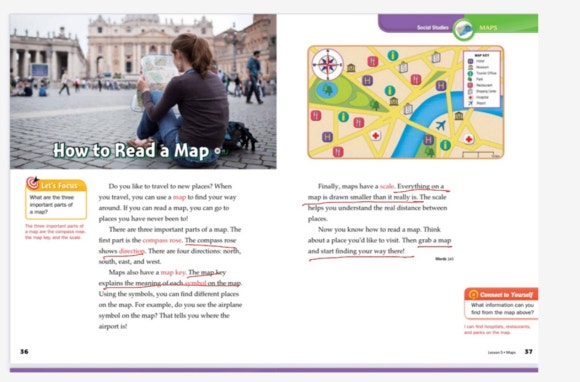Click the 'How to Read a Map' title
This screenshot has width=580, height=382.
[131, 151]
